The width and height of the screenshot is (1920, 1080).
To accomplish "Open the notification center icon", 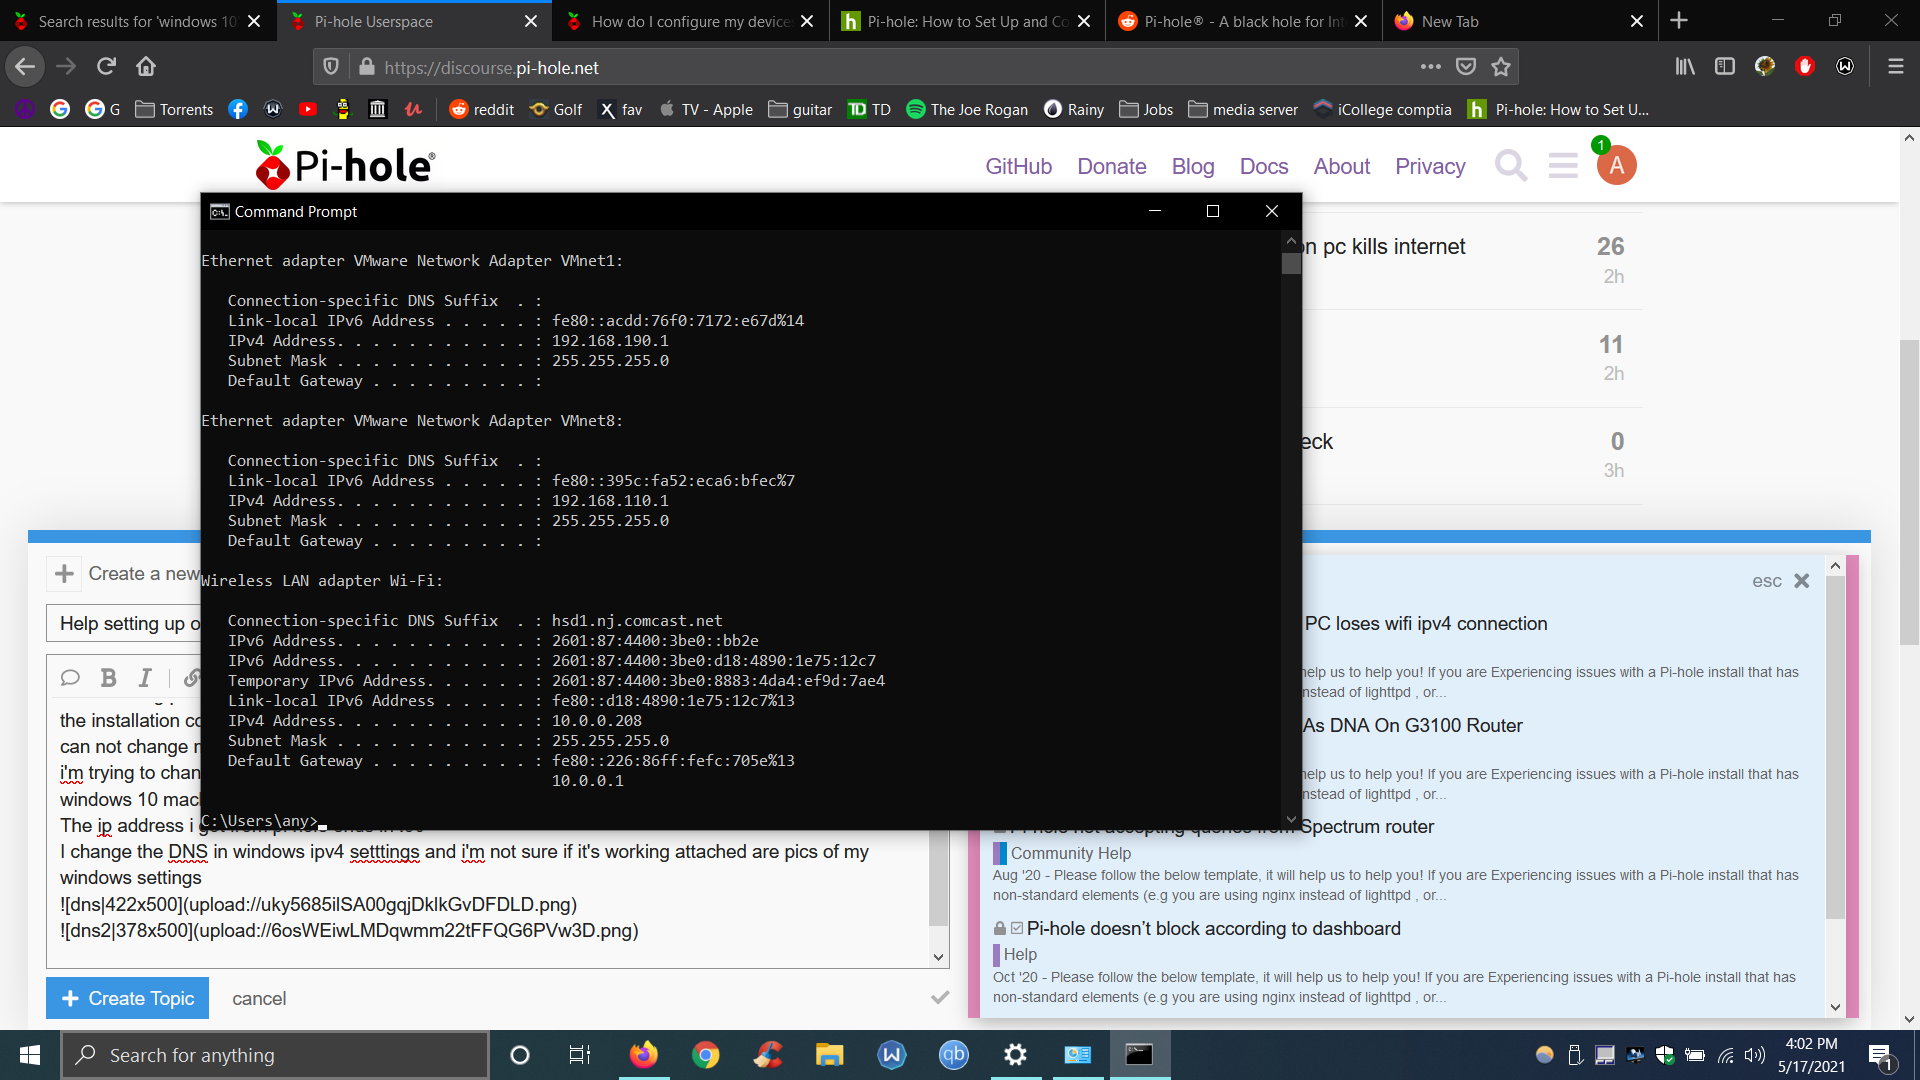I will click(x=1880, y=1056).
